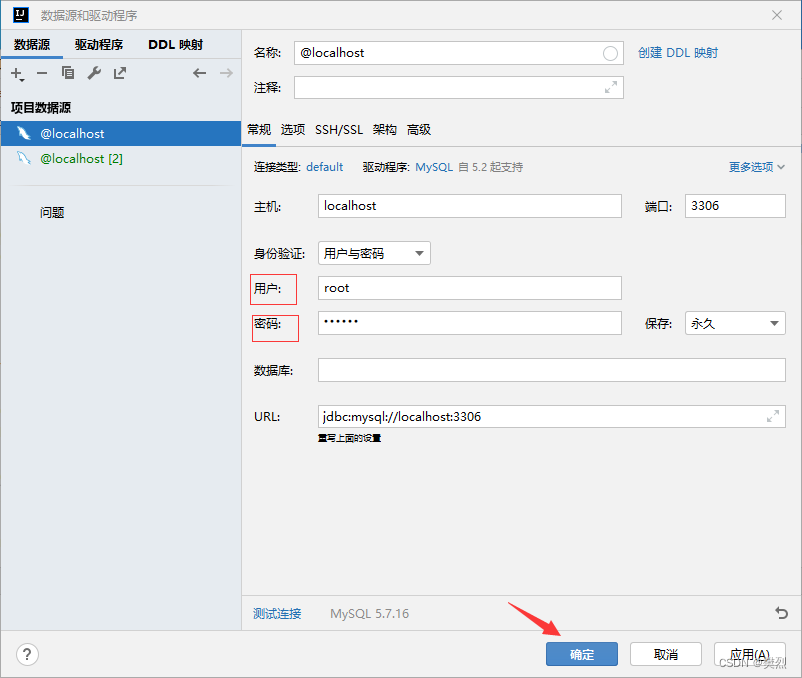
Task: Navigate forward with right arrow
Action: point(226,73)
